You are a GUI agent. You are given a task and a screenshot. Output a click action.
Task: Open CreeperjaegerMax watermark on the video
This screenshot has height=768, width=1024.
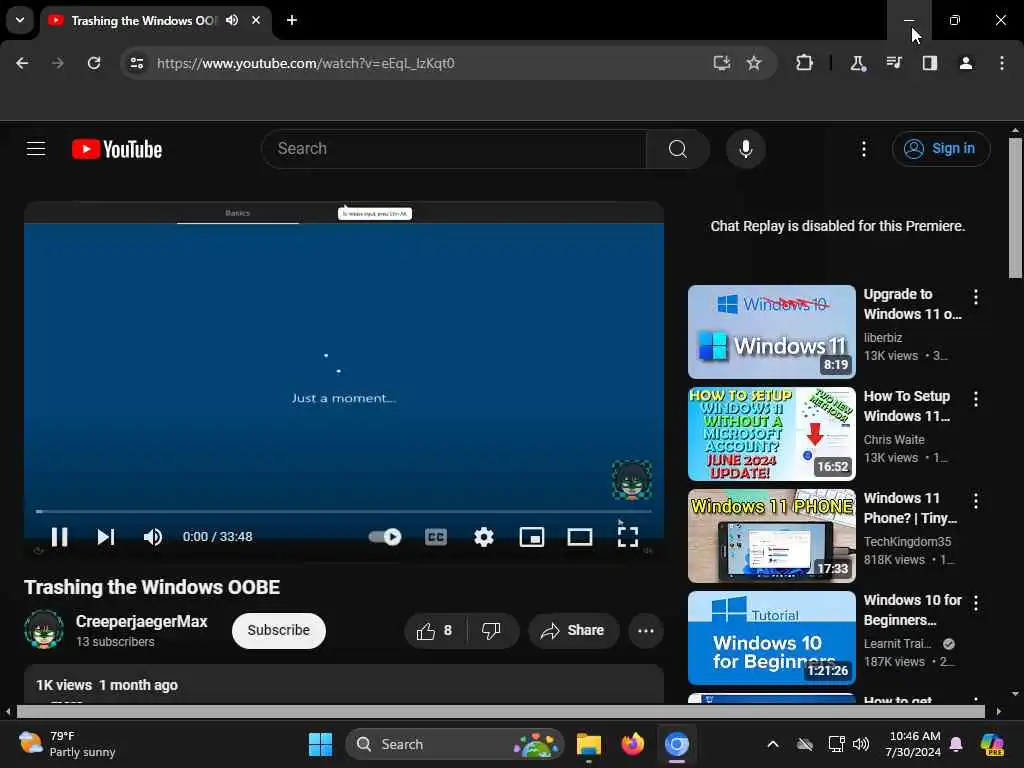click(632, 480)
